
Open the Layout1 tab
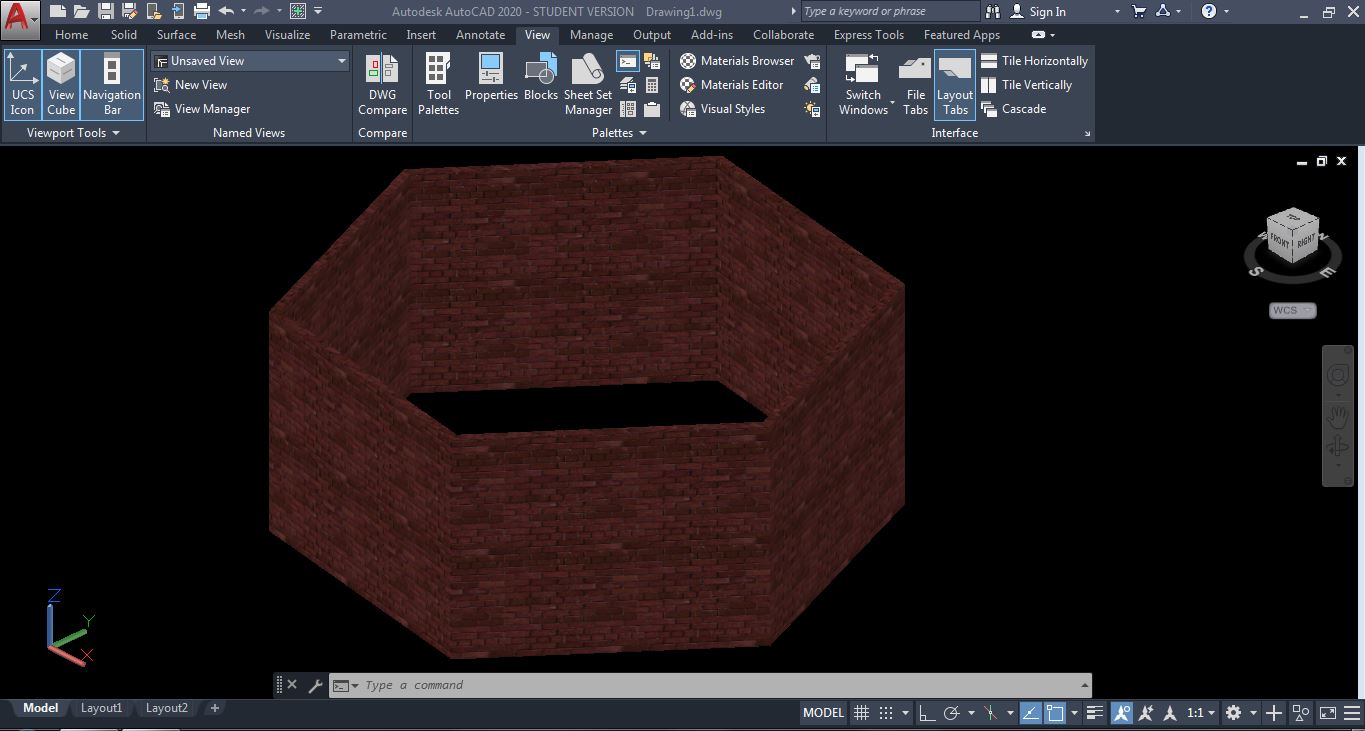click(x=101, y=707)
